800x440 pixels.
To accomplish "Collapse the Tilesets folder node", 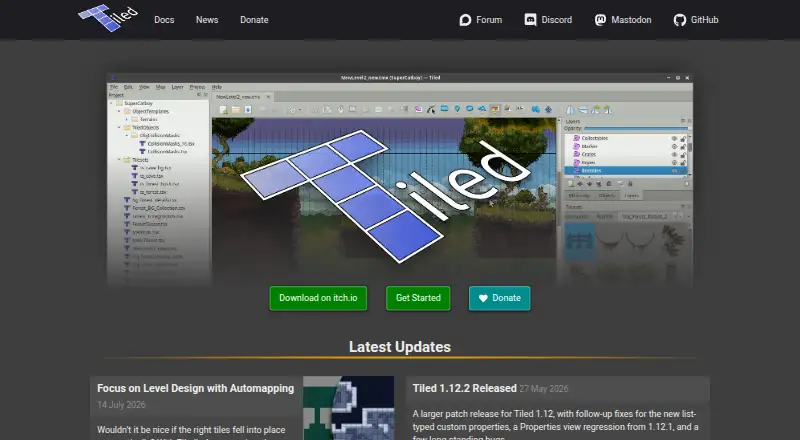I will pyautogui.click(x=120, y=160).
